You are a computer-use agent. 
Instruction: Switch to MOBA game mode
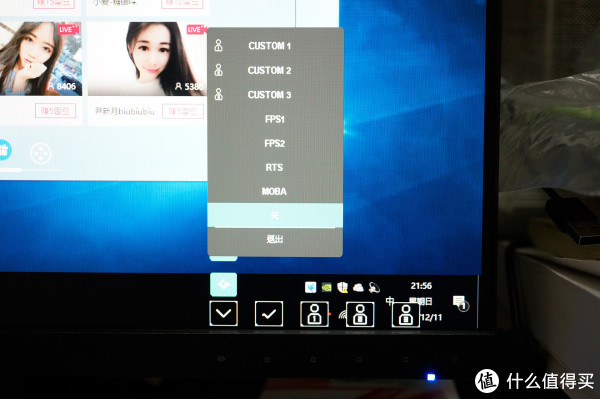tap(275, 191)
